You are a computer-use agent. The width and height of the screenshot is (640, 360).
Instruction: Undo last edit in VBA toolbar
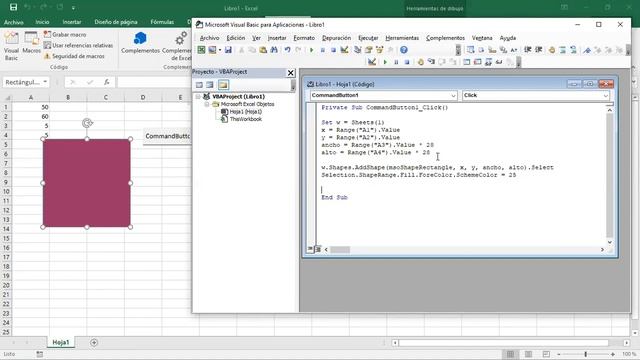(287, 50)
